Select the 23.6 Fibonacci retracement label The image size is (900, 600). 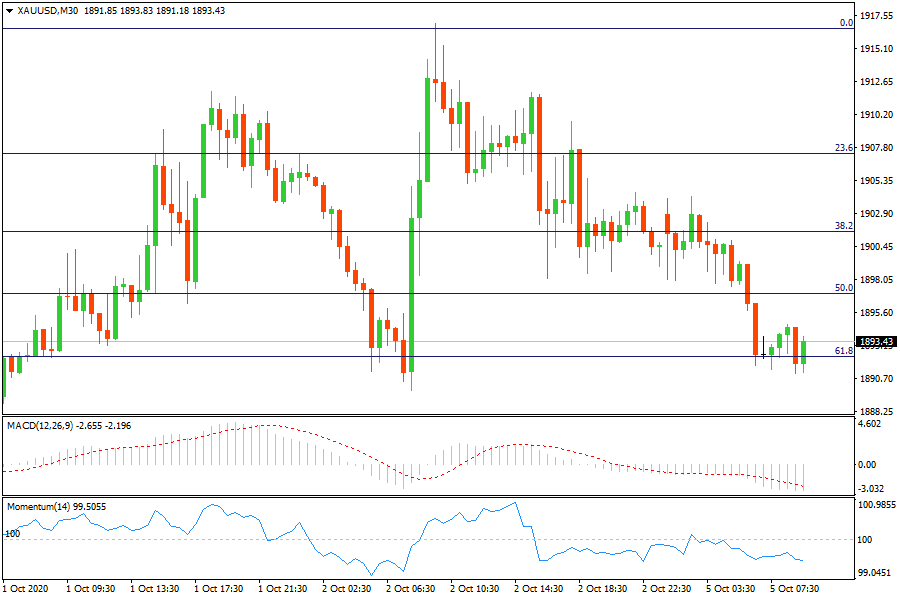(x=843, y=148)
